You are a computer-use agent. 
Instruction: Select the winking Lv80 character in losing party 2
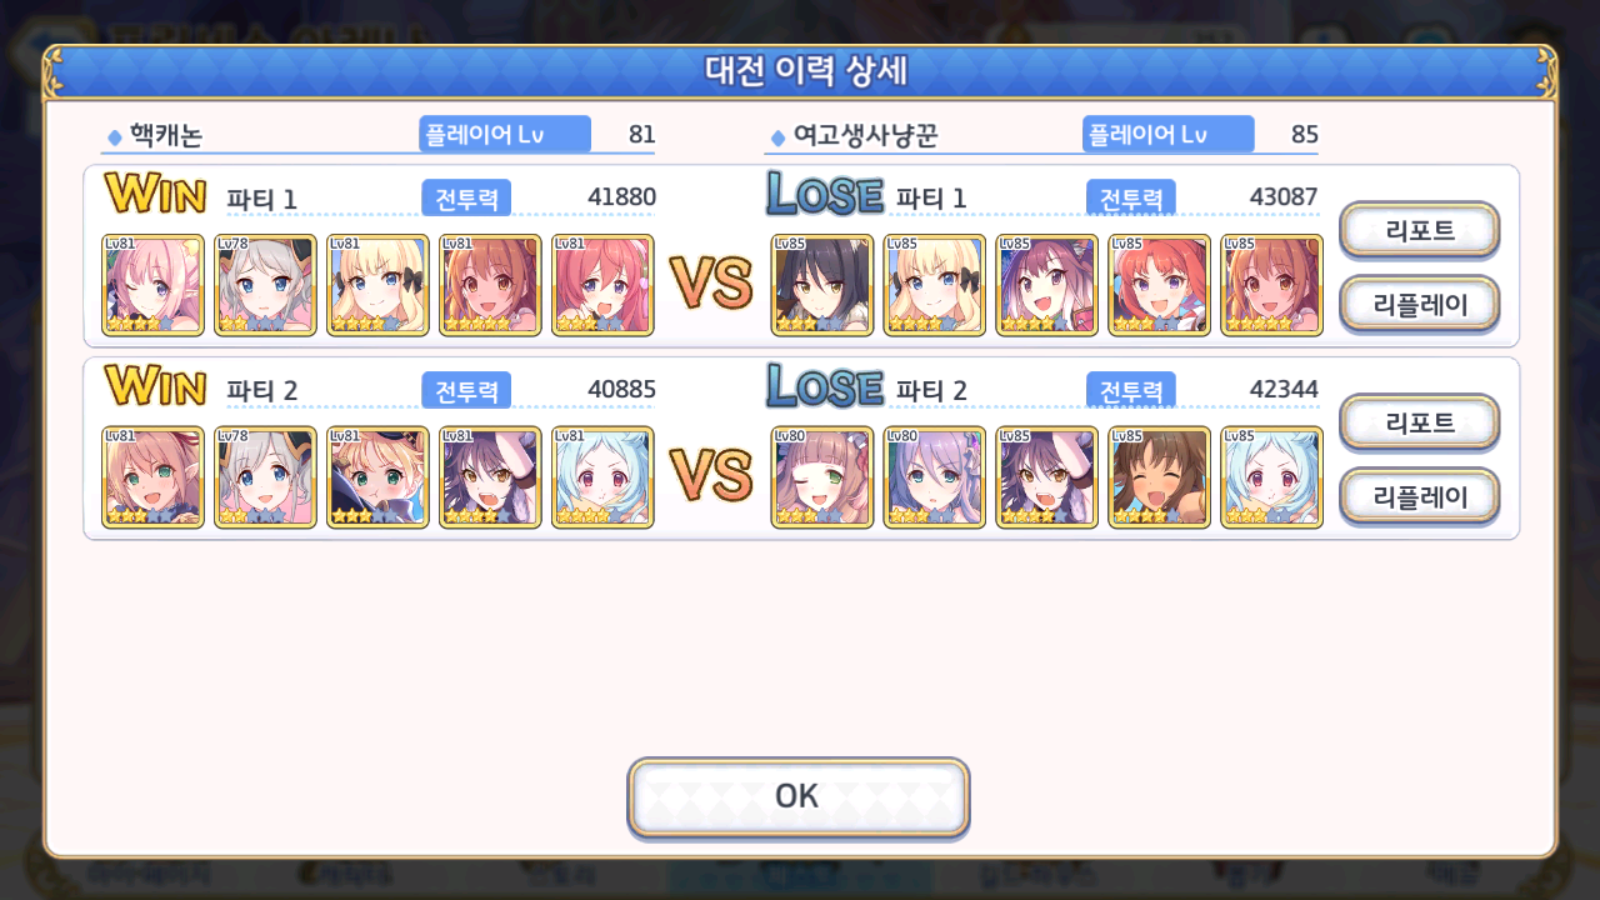tap(822, 477)
